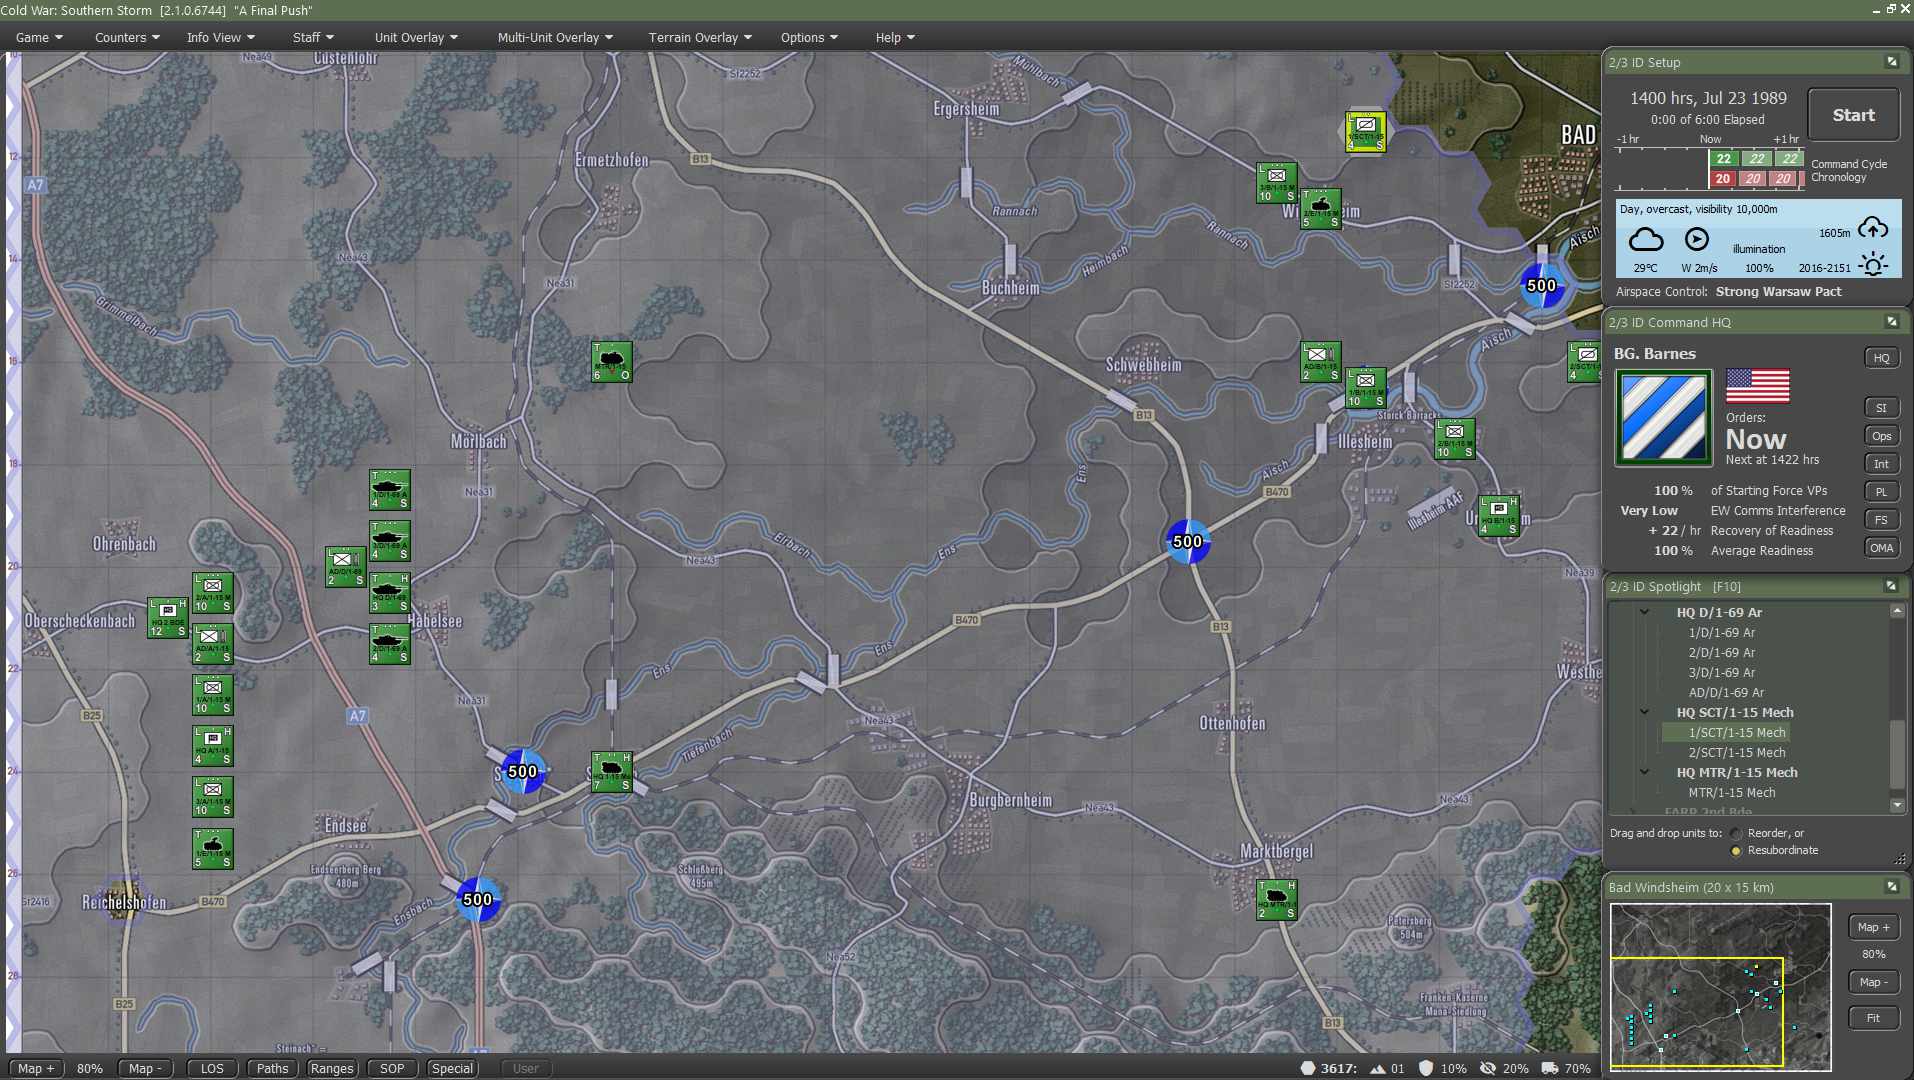Select the 2/A/1-15 M infantry counter

213,593
